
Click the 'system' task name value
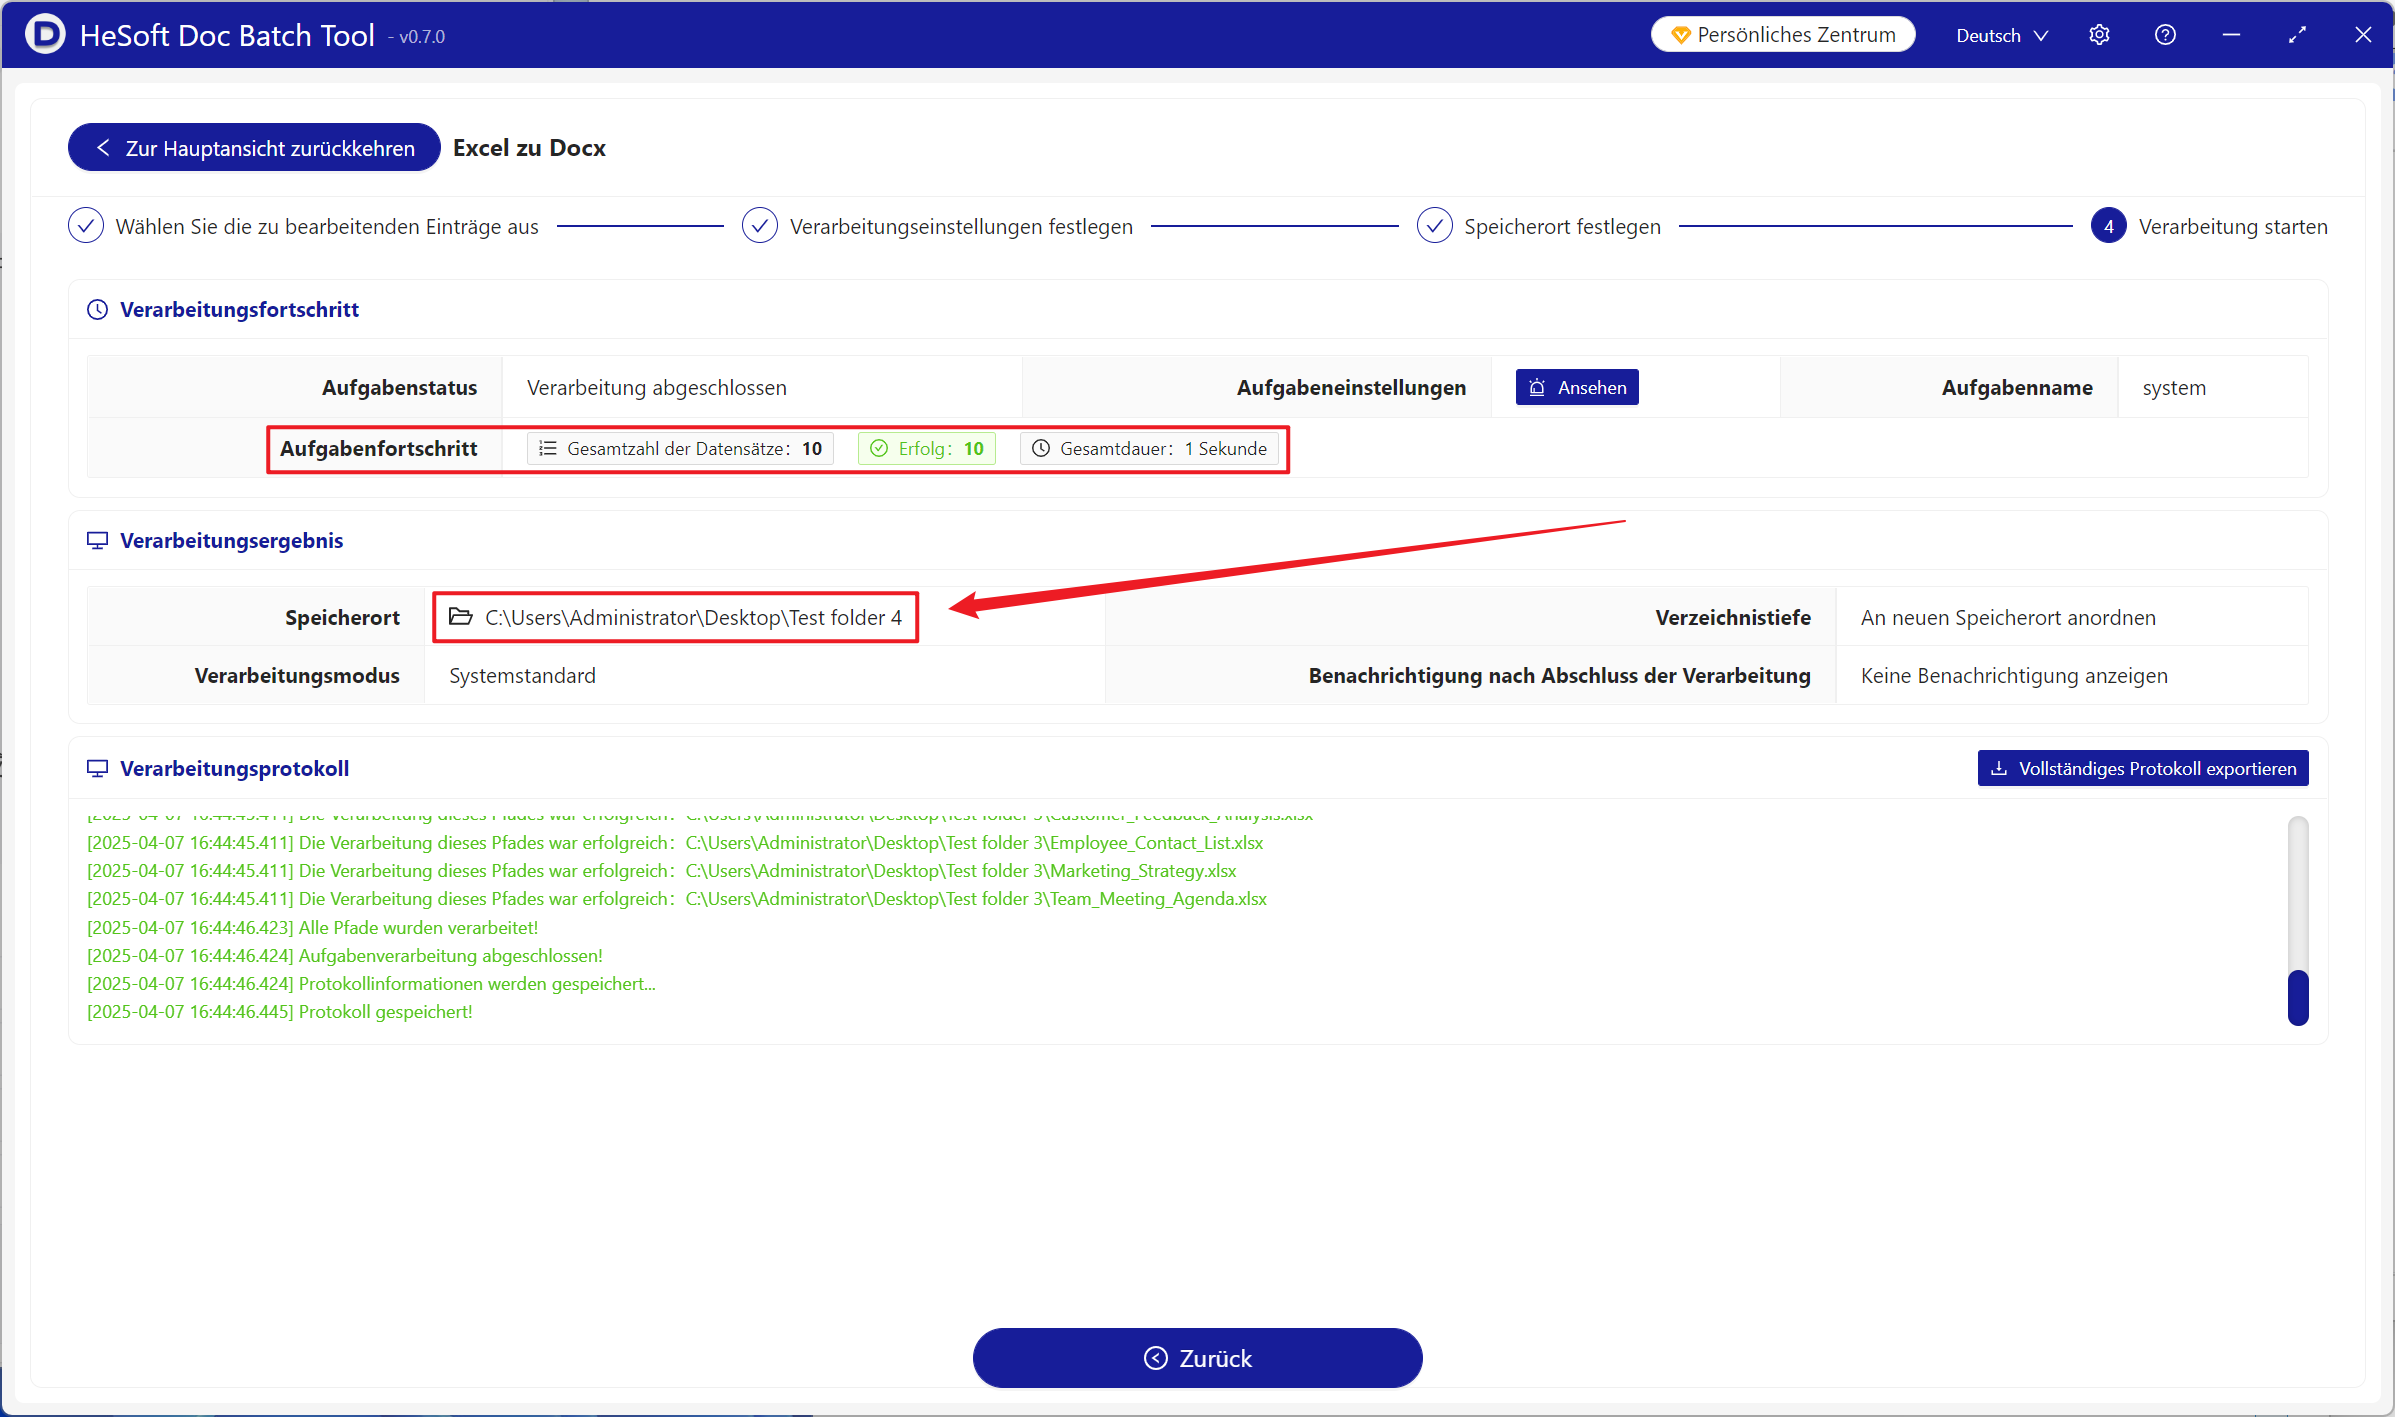pos(2174,388)
